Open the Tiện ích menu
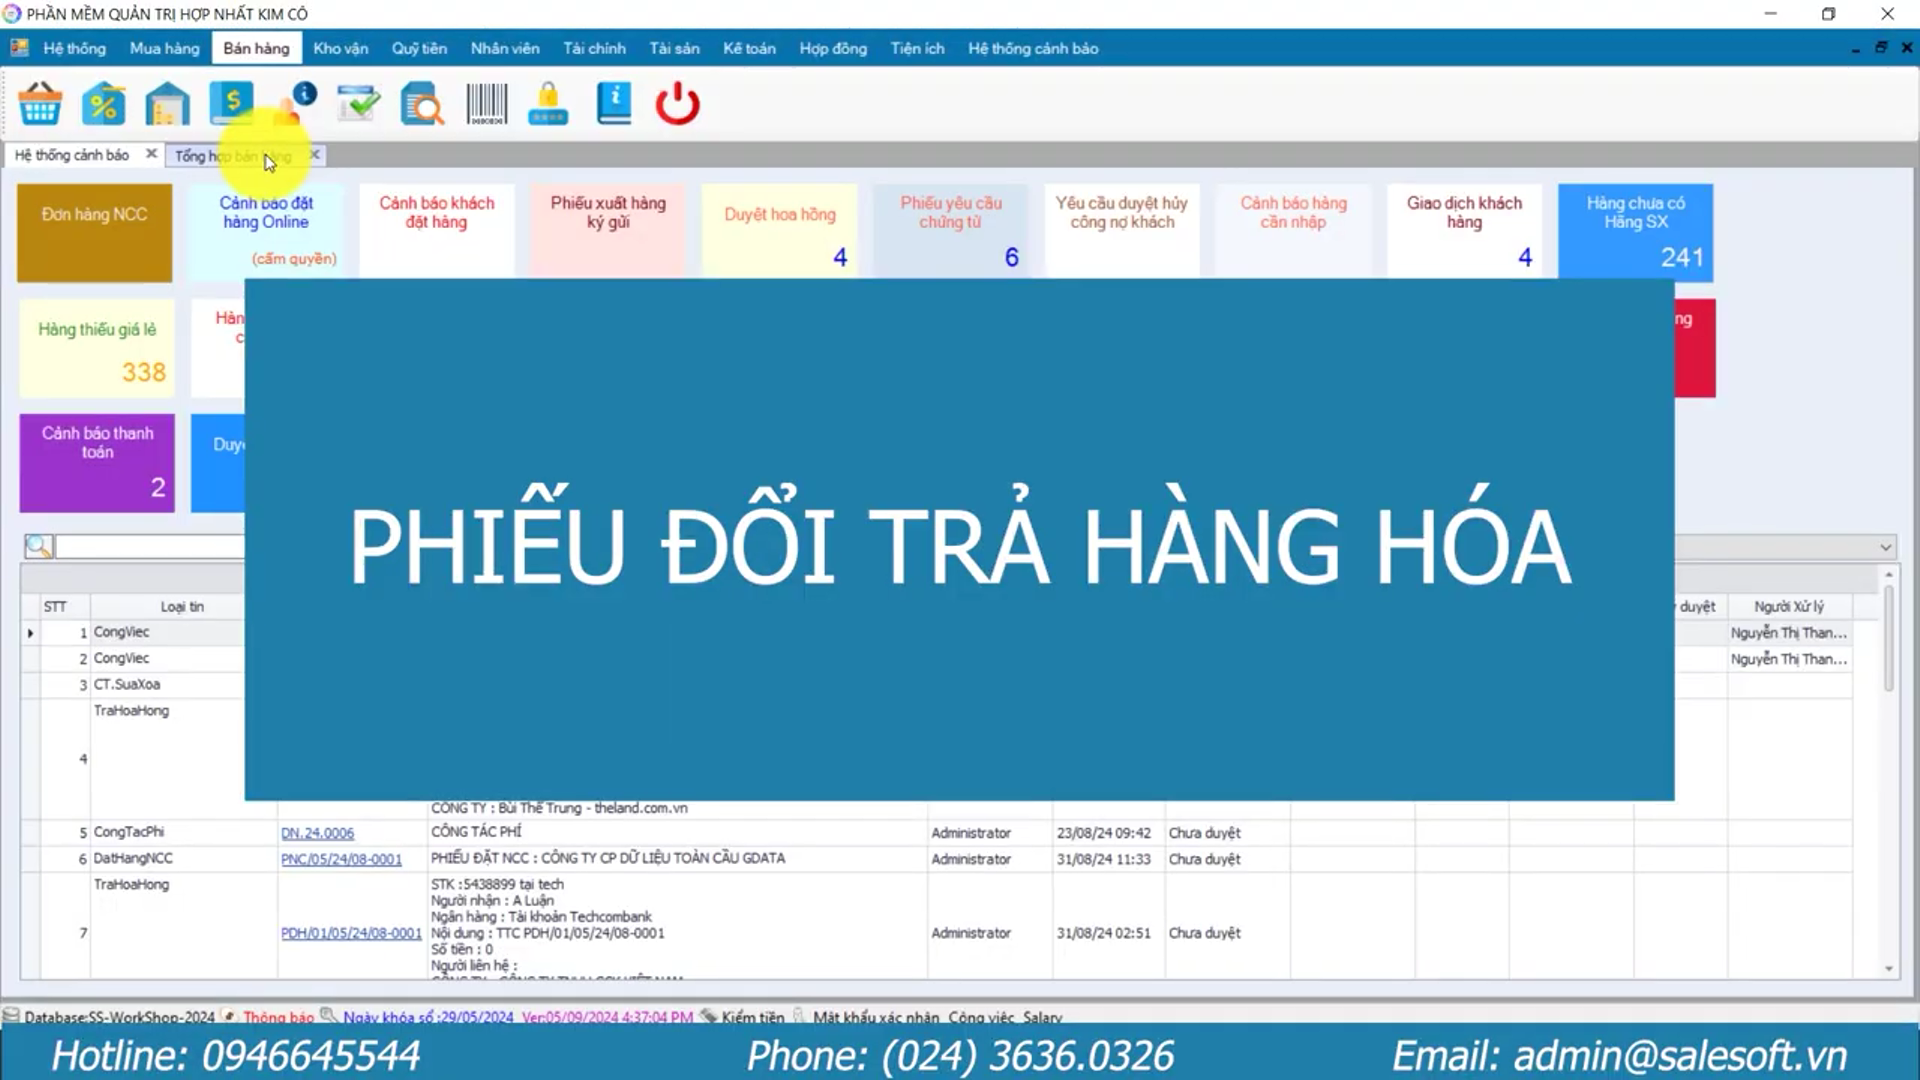This screenshot has height=1080, width=1920. click(x=917, y=48)
